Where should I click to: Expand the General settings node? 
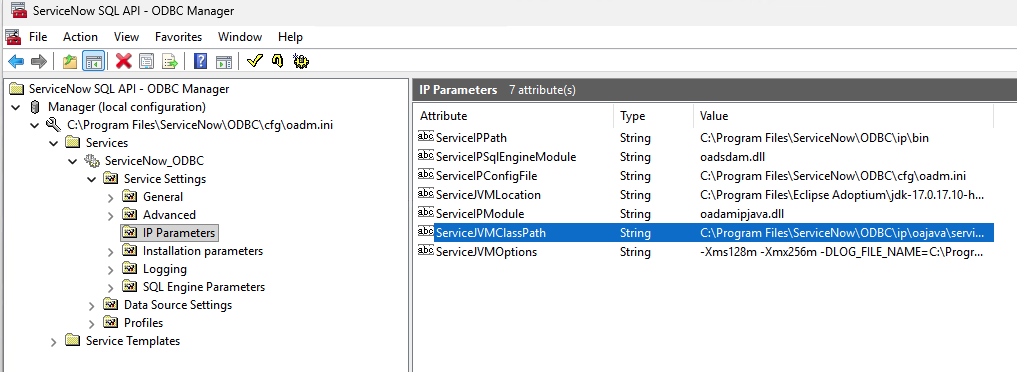[x=110, y=197]
